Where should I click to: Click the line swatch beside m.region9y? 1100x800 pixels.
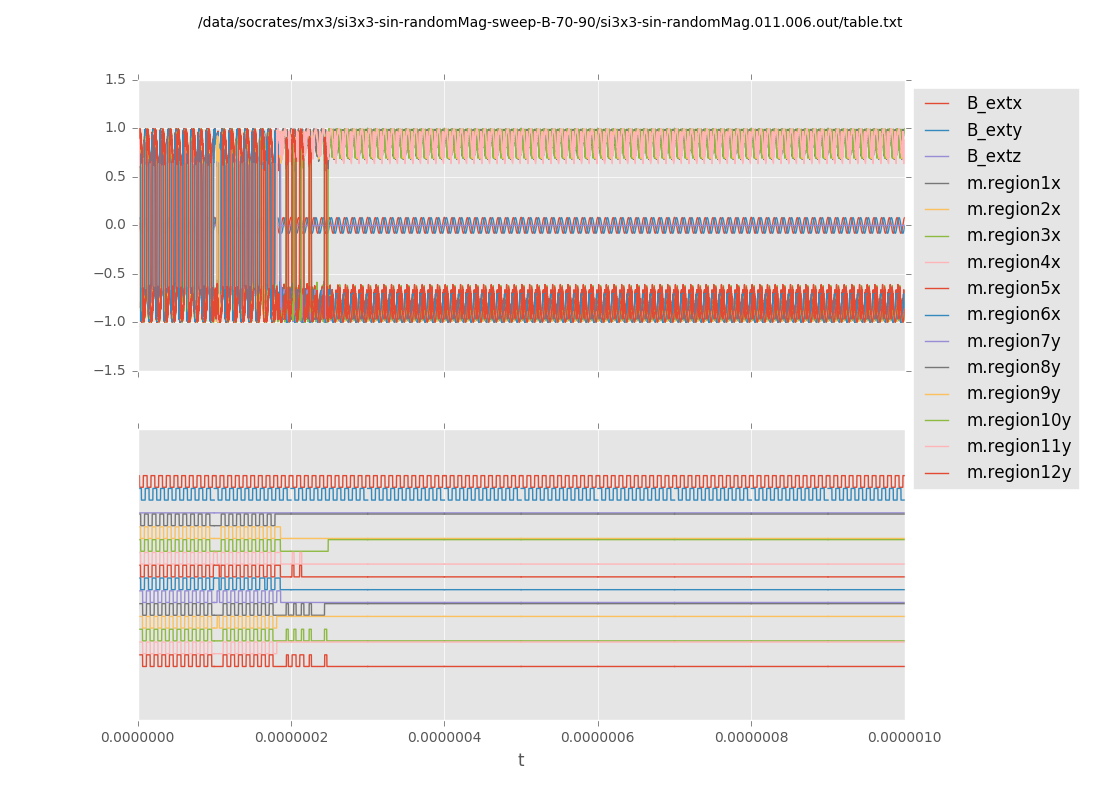937,394
